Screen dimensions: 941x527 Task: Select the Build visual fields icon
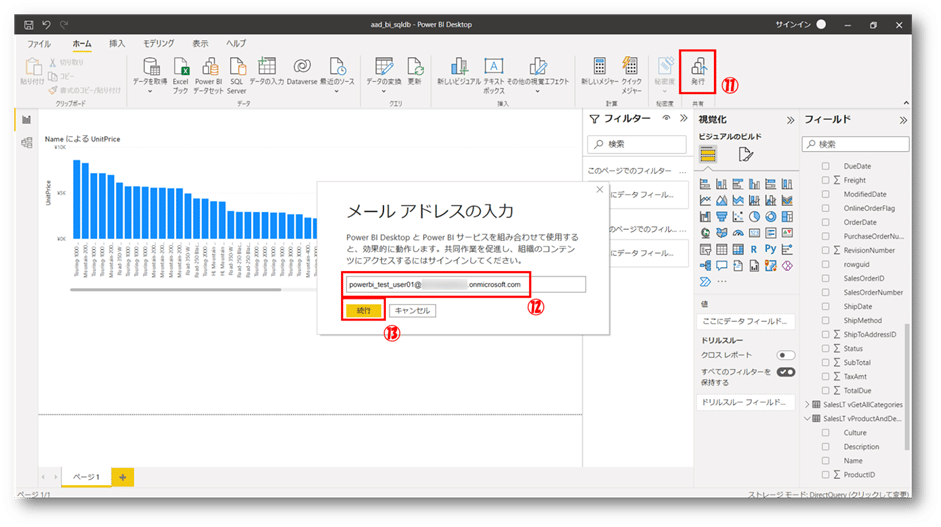pyautogui.click(x=708, y=155)
